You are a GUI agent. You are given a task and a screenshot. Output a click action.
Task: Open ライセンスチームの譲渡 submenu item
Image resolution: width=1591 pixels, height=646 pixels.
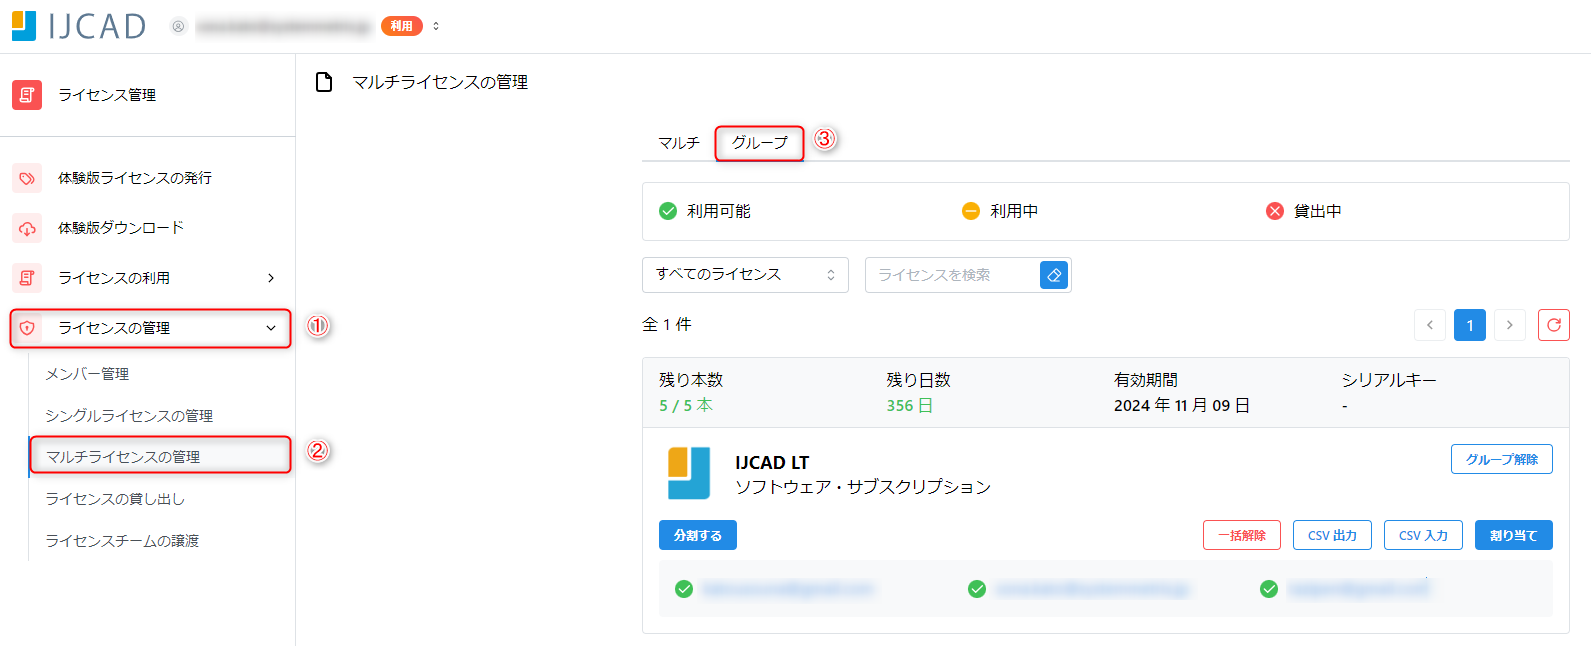[122, 541]
